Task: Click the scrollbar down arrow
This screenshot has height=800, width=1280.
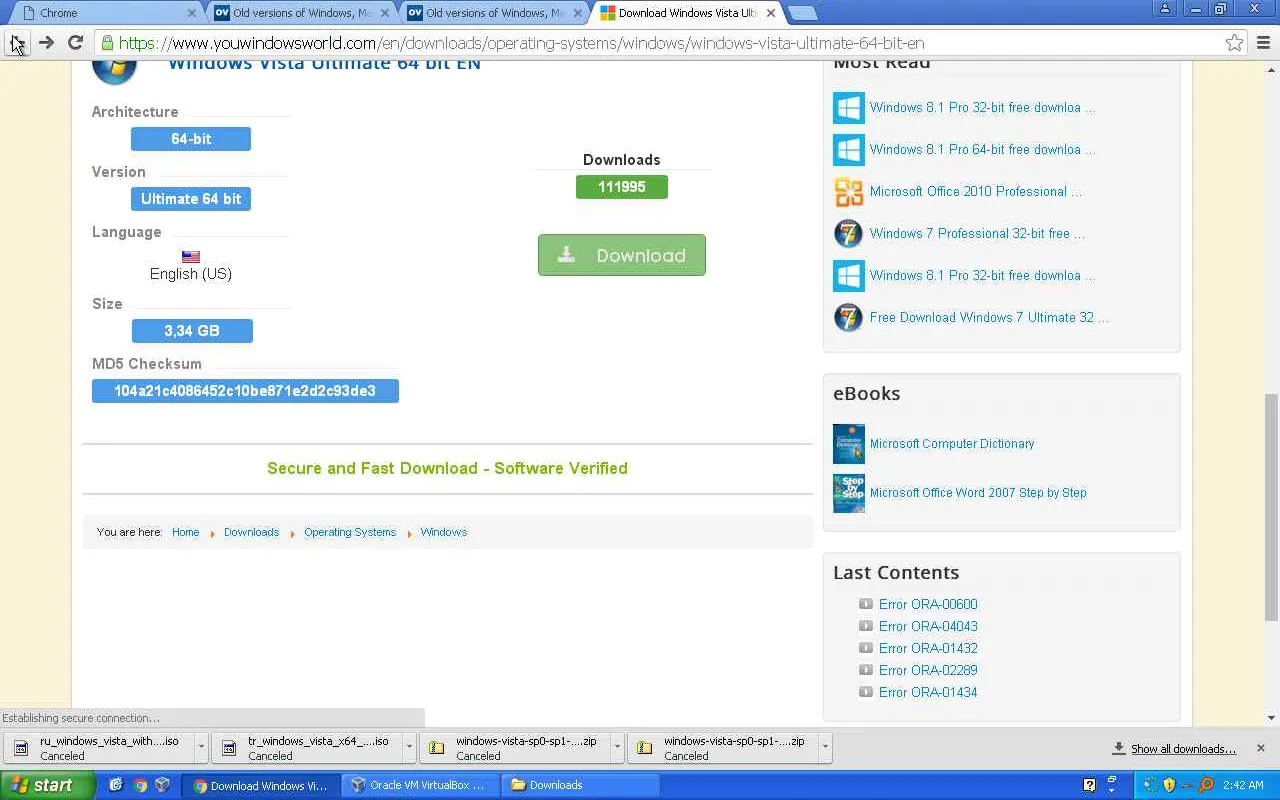Action: [x=1272, y=717]
